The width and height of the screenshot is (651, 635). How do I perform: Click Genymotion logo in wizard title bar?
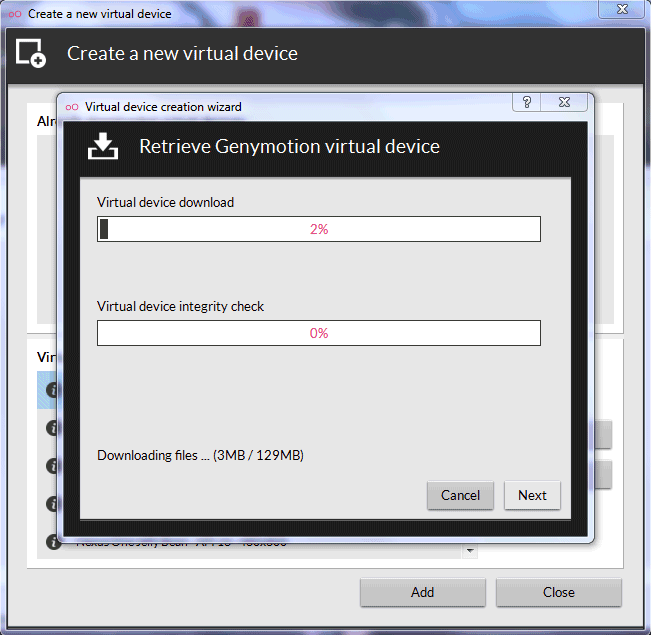click(x=72, y=107)
